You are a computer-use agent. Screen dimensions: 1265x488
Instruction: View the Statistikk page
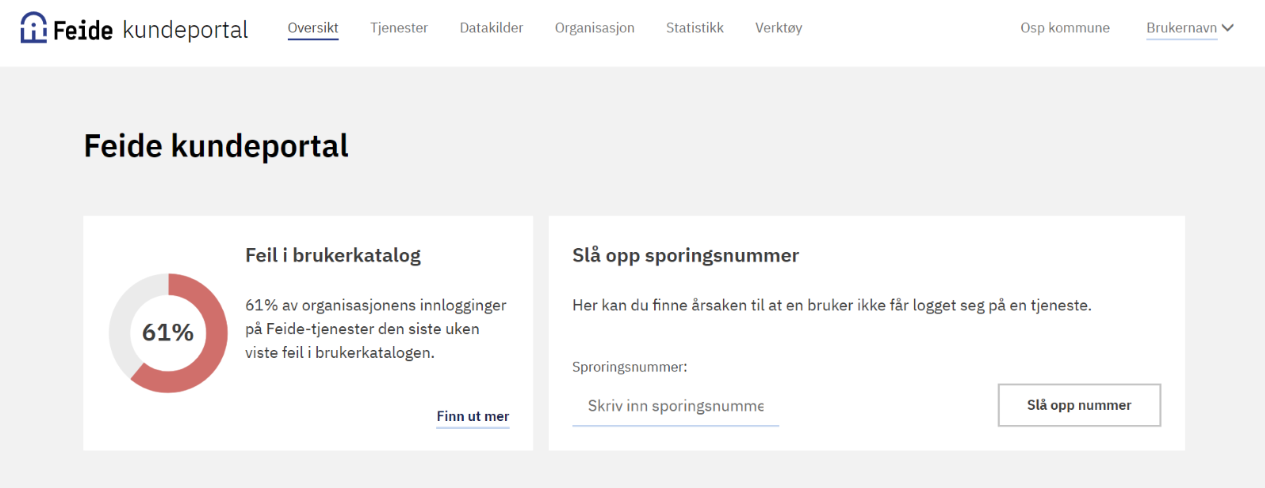point(695,28)
